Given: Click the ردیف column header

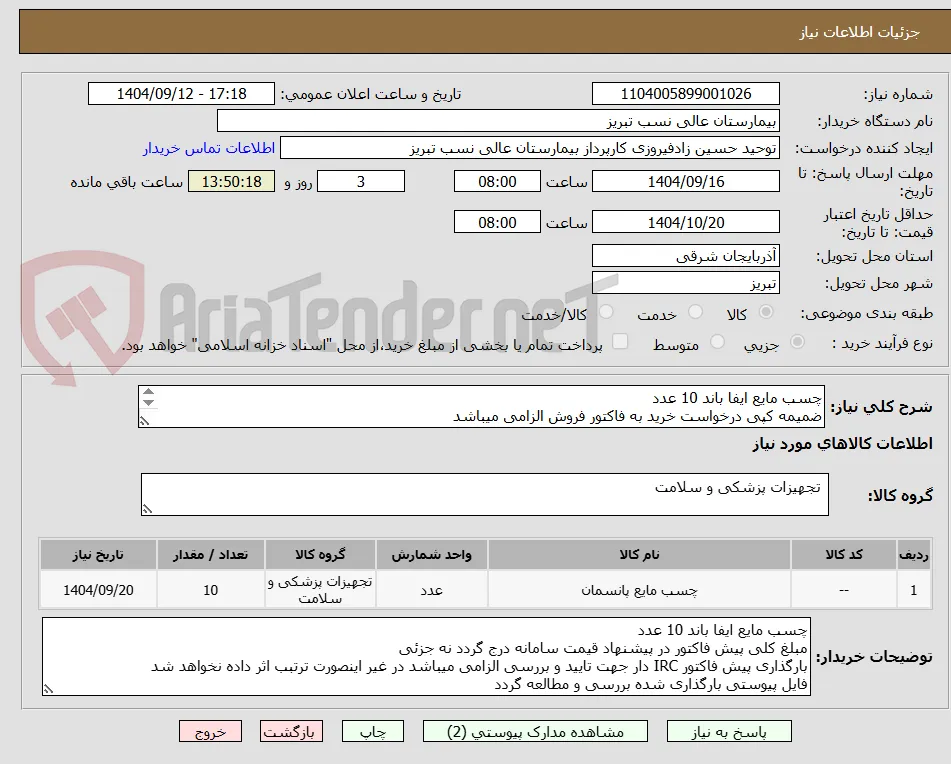Looking at the screenshot, I should pos(914,555).
